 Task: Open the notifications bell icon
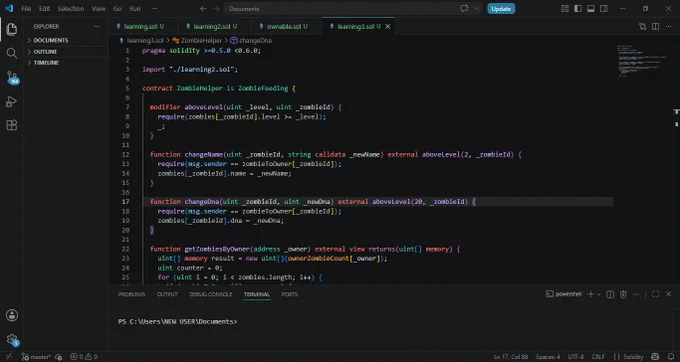(x=670, y=357)
